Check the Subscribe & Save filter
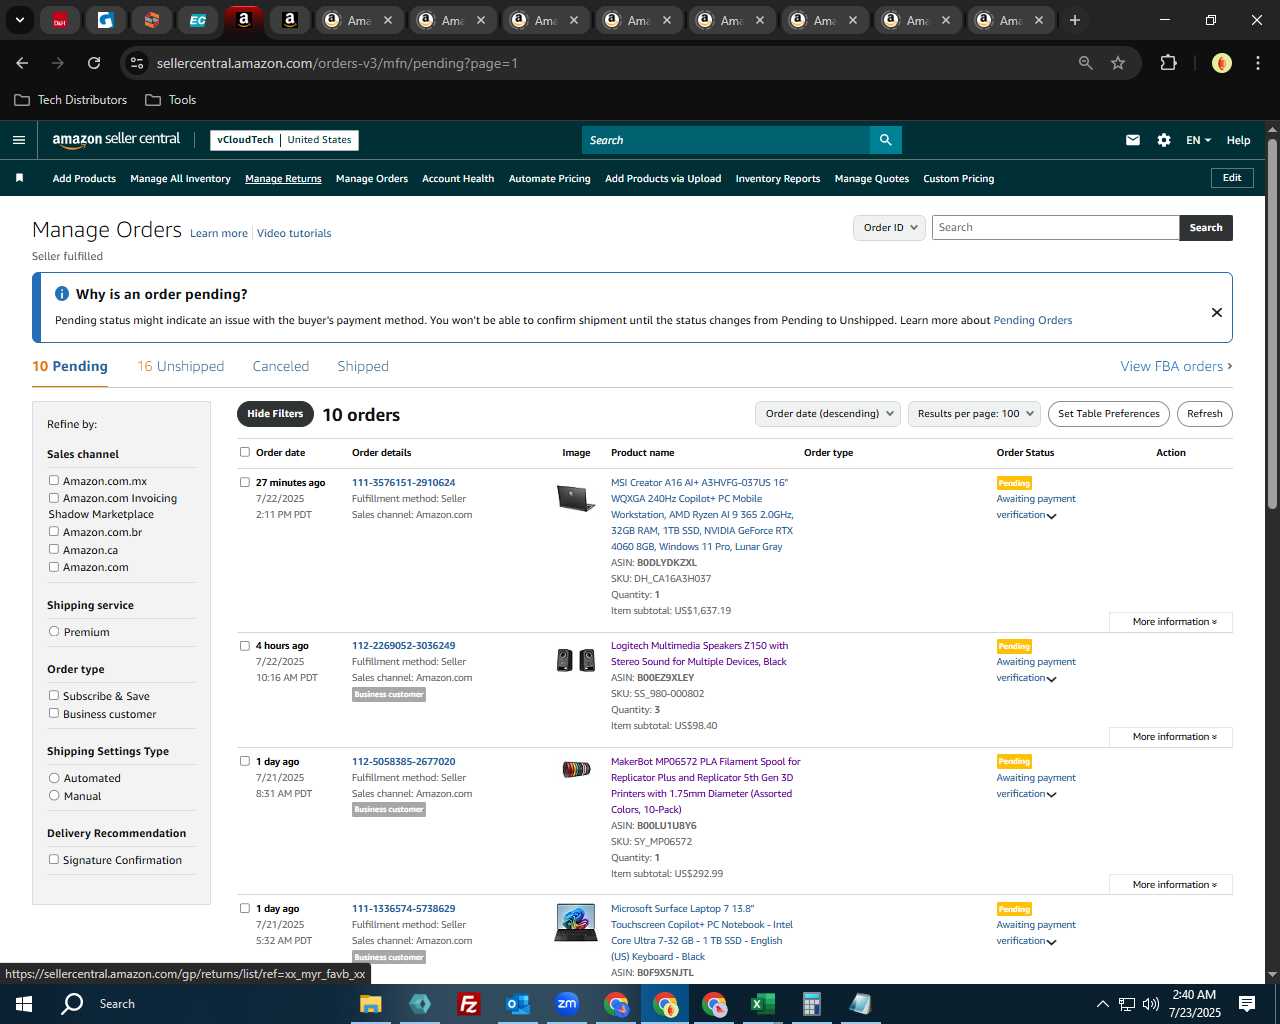Screen dimensions: 1280x1024 tap(54, 695)
